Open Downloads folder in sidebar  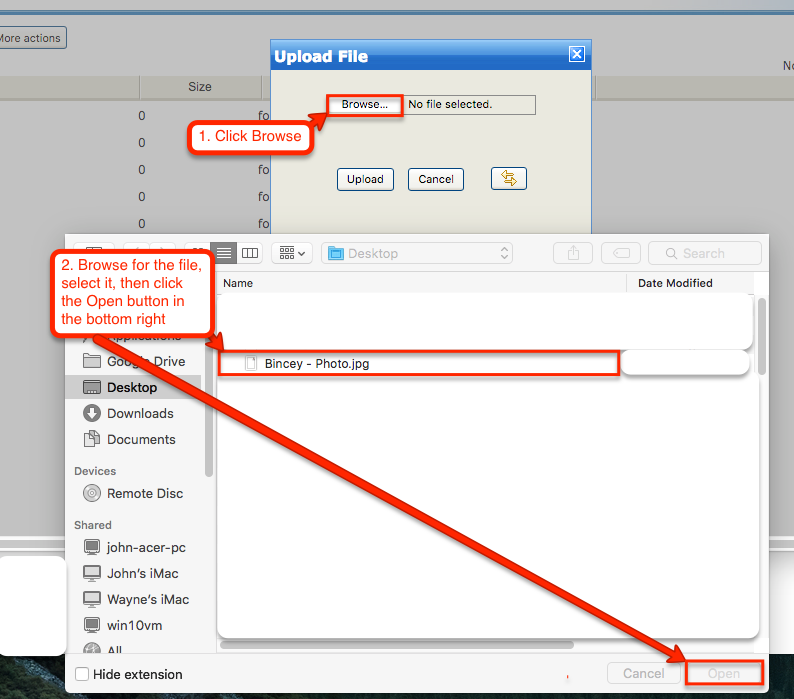[140, 413]
